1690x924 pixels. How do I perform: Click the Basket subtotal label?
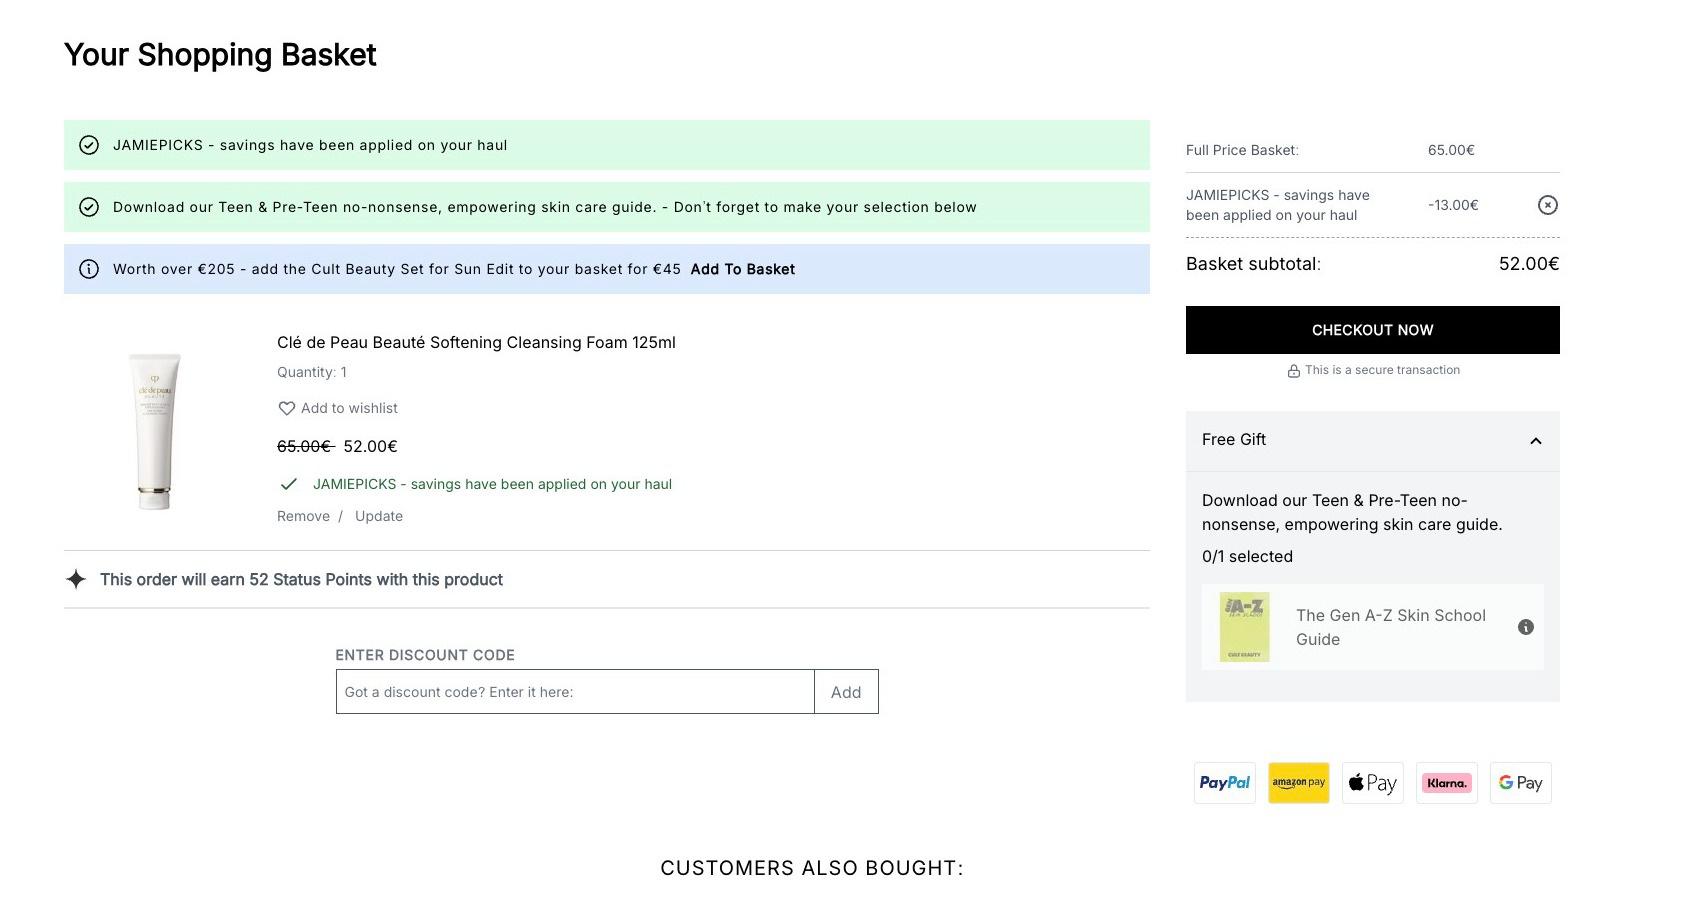point(1253,264)
